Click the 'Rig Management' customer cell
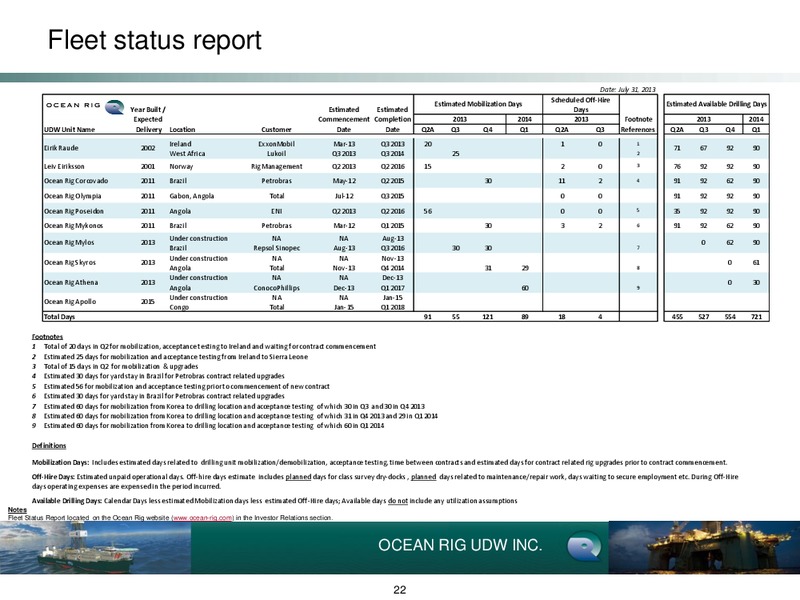This screenshot has height=600, width=800. pyautogui.click(x=277, y=166)
